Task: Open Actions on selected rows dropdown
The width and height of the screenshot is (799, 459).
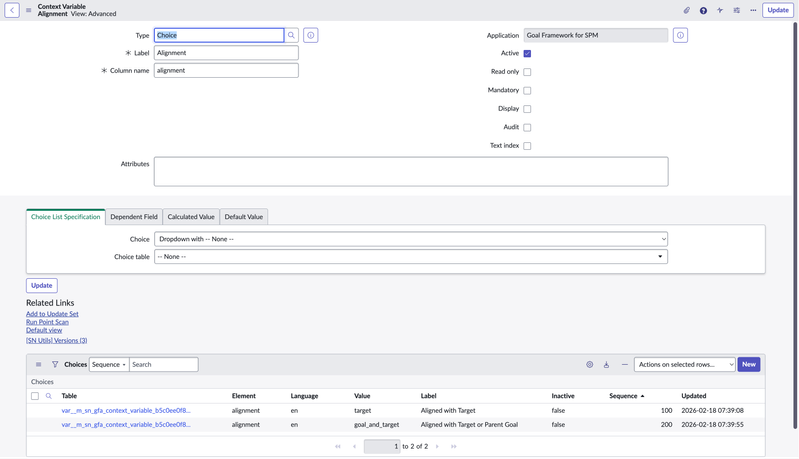Action: (684, 365)
